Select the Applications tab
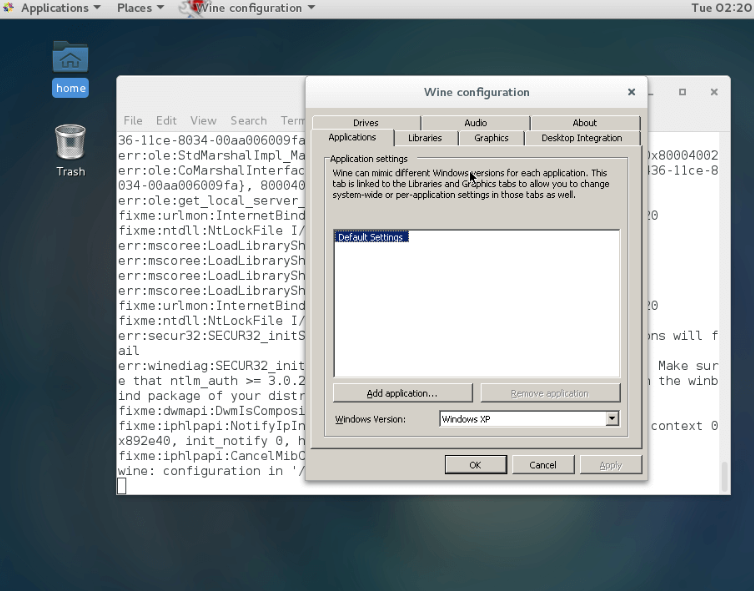The height and width of the screenshot is (591, 754). (352, 137)
